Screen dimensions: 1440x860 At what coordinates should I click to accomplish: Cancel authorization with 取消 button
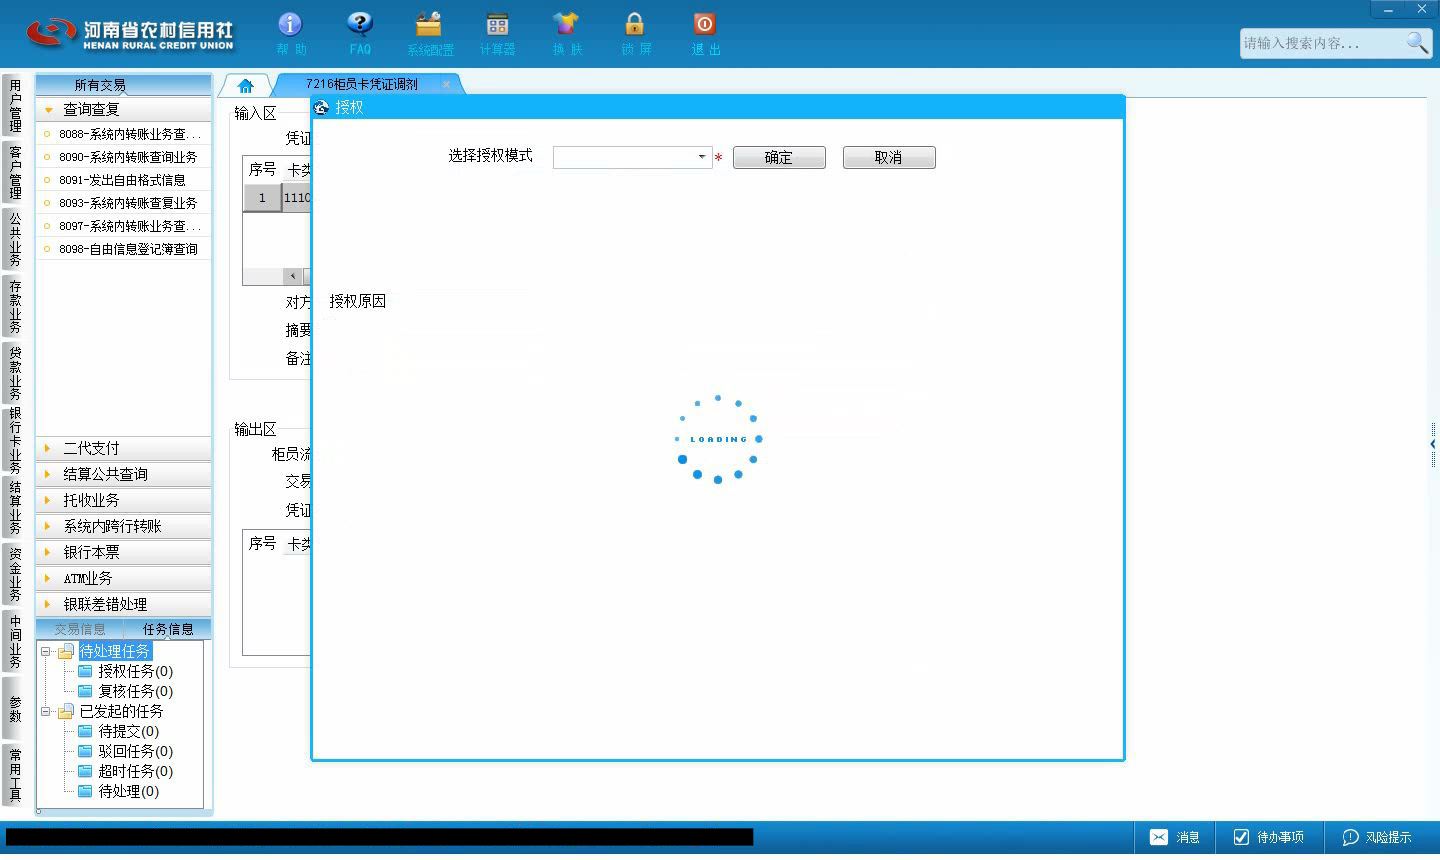click(x=889, y=157)
